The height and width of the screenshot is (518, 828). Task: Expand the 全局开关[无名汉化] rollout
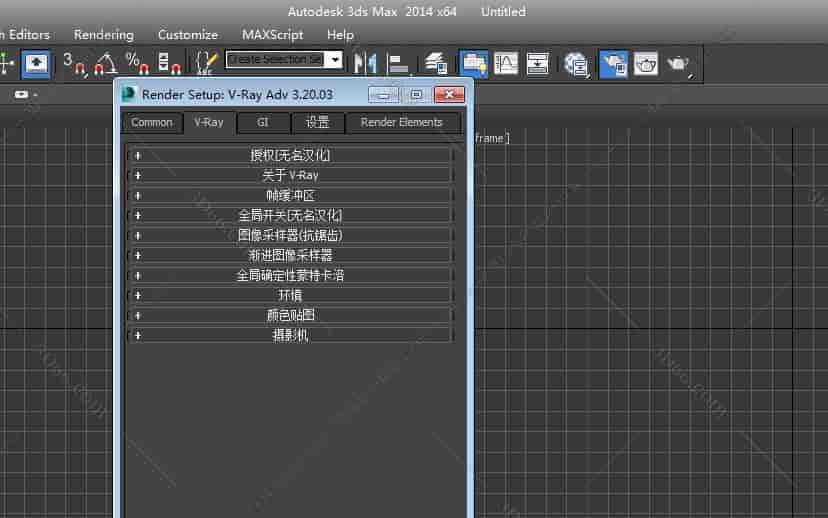[290, 215]
